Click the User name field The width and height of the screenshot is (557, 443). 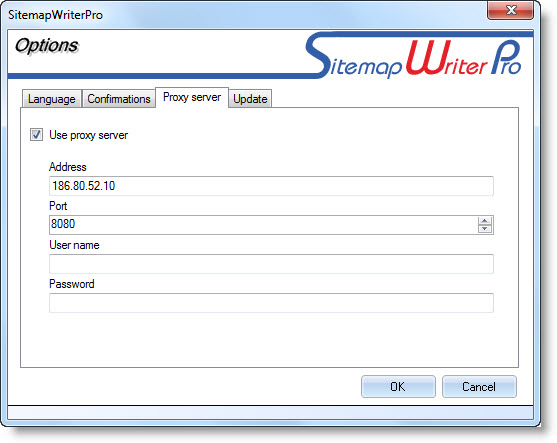tap(271, 264)
